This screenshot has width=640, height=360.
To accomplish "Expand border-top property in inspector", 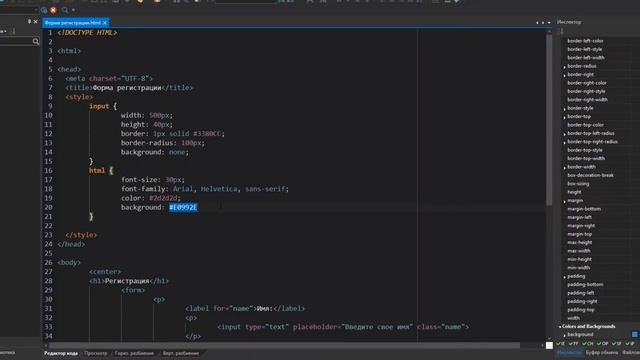I will (564, 117).
